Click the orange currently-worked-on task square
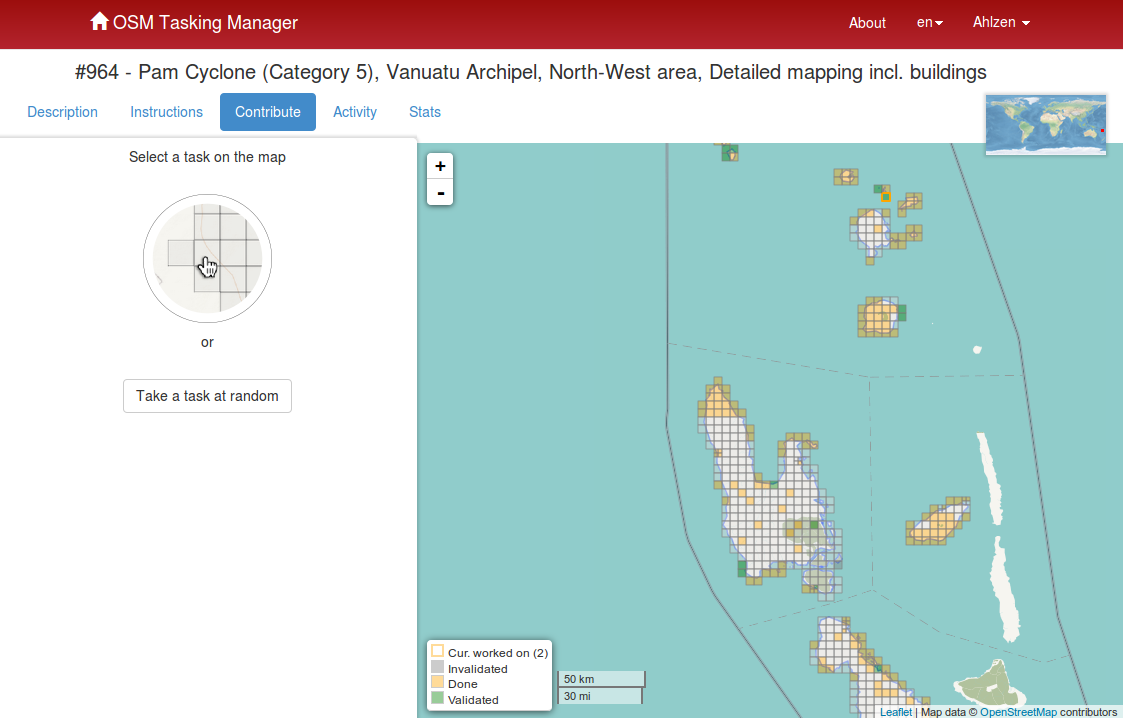 886,196
